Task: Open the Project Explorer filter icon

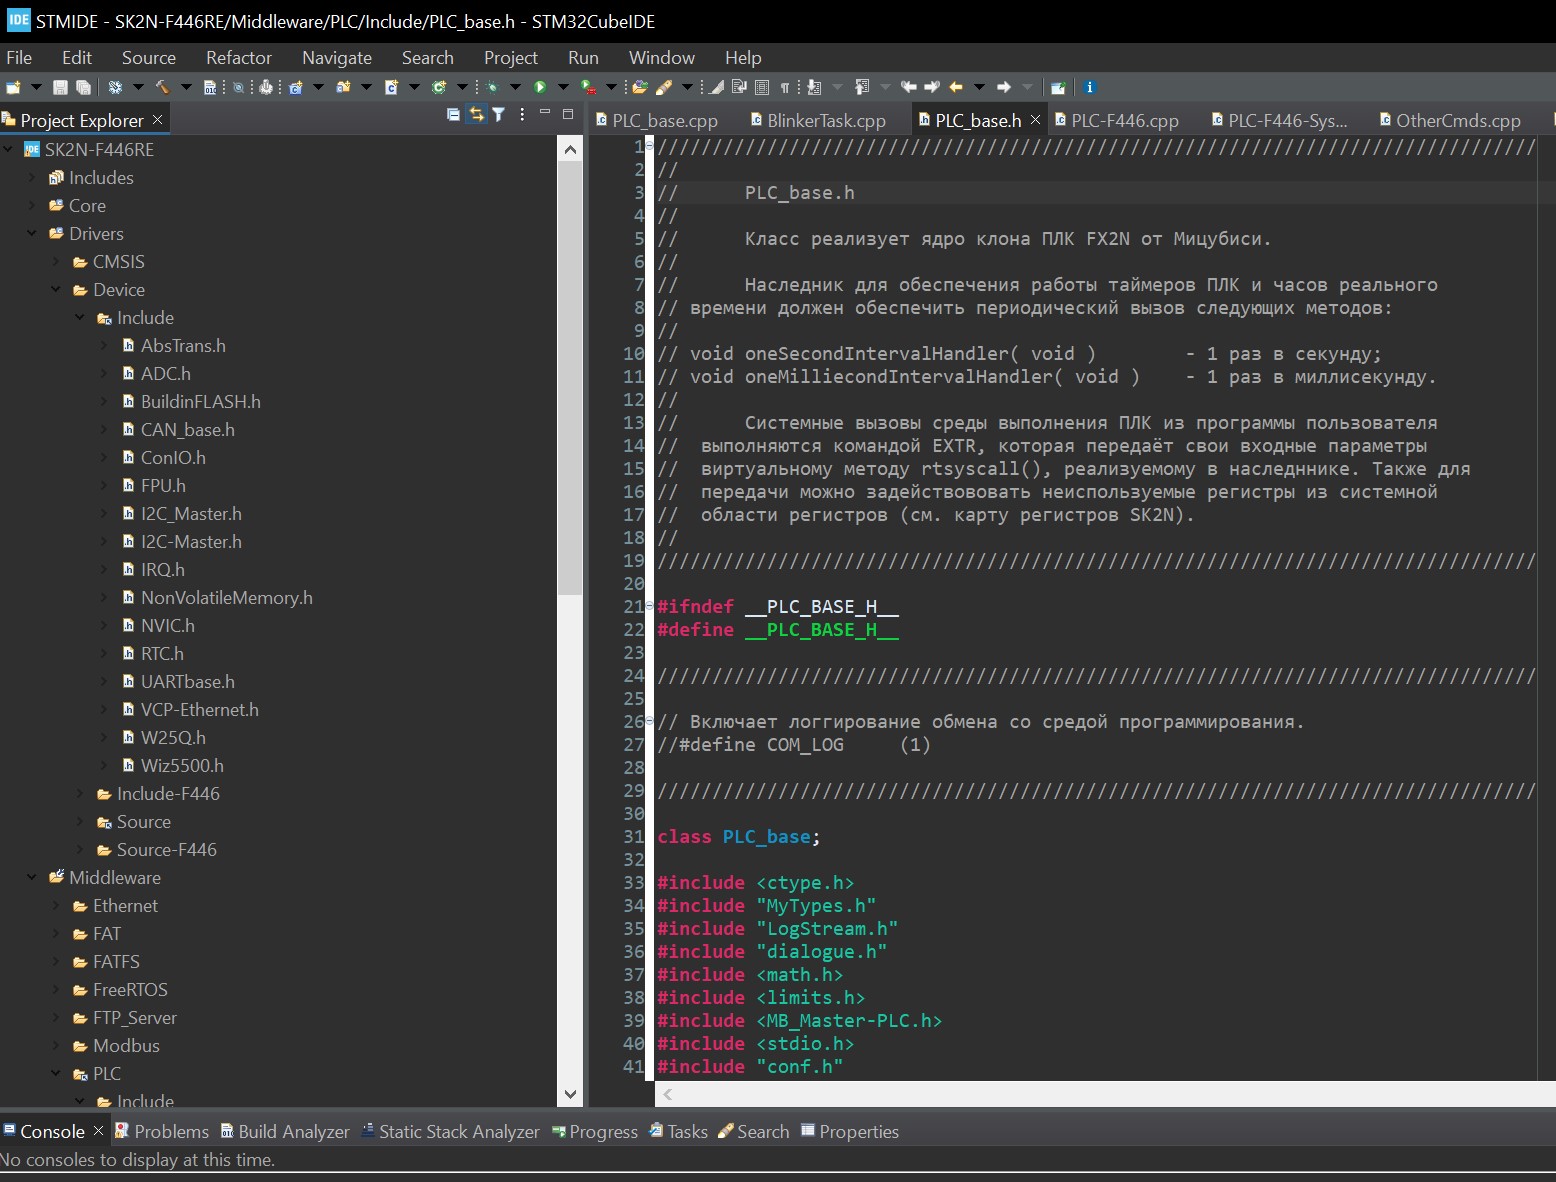Action: tap(498, 115)
